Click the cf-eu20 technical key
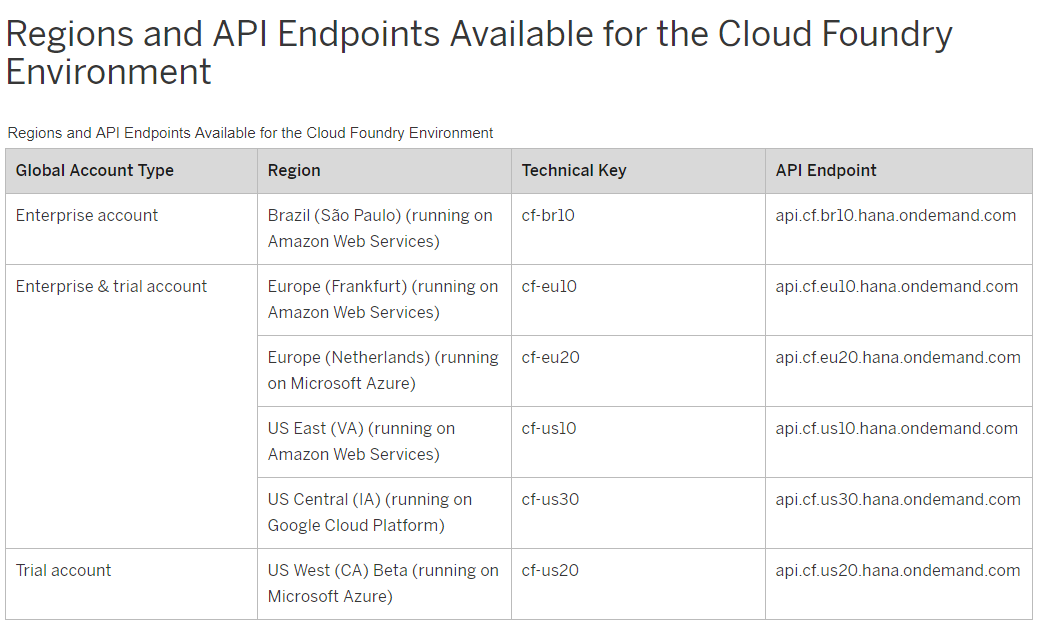Image resolution: width=1058 pixels, height=633 pixels. click(x=550, y=357)
